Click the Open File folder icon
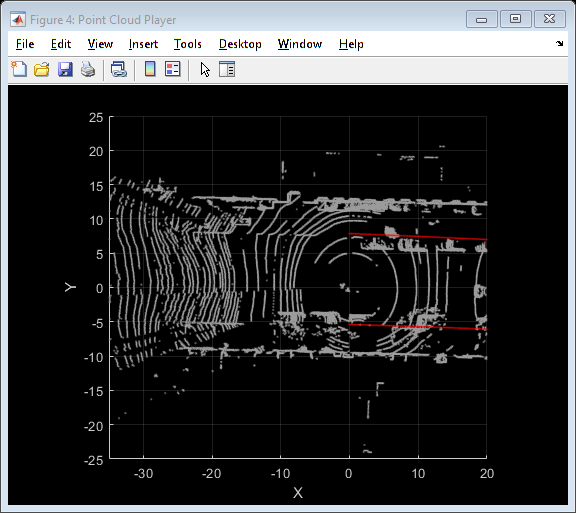Image resolution: width=576 pixels, height=513 pixels. point(42,69)
